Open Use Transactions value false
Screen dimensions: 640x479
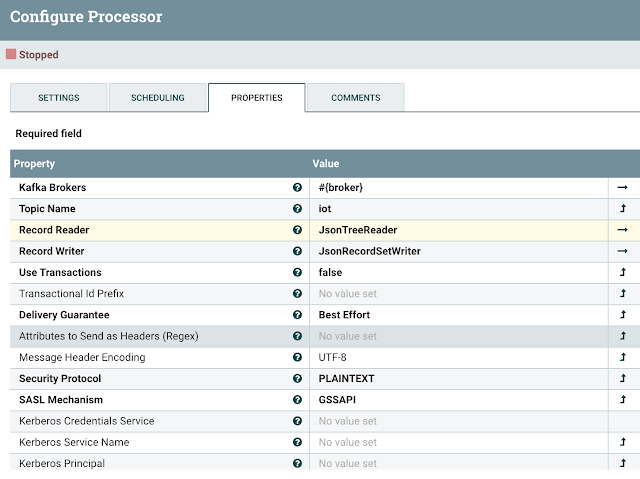pos(459,272)
